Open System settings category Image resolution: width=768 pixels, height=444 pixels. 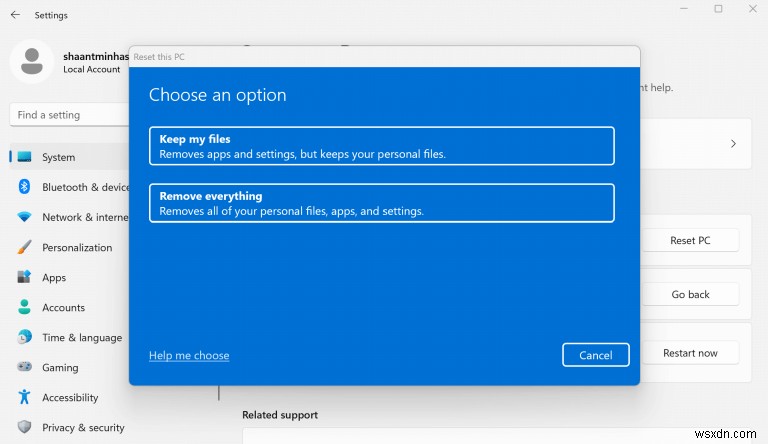pyautogui.click(x=70, y=157)
